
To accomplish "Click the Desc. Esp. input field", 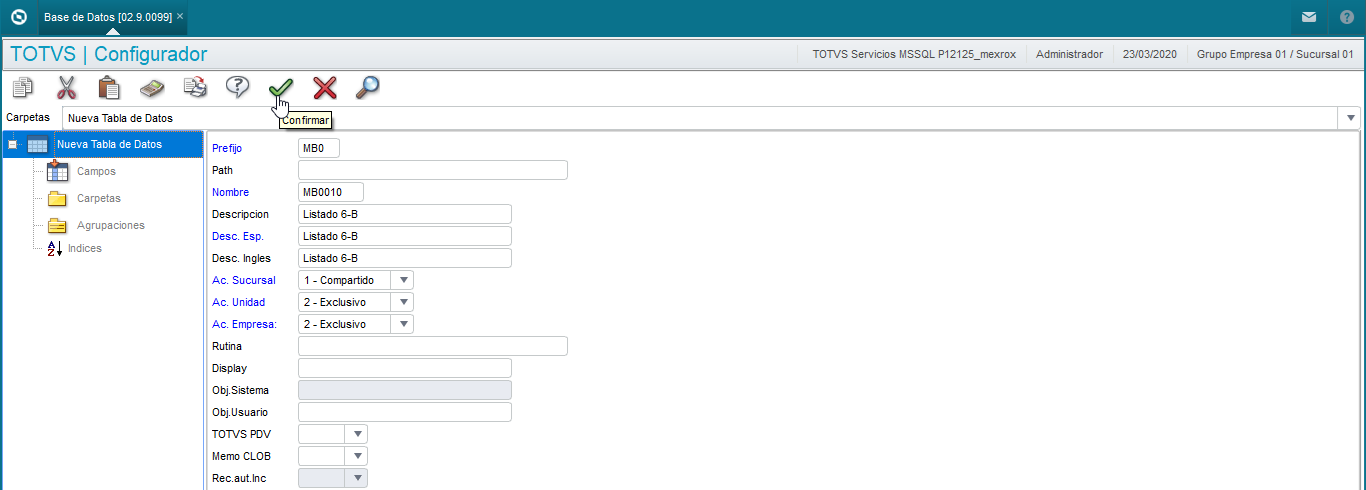I will (x=405, y=236).
